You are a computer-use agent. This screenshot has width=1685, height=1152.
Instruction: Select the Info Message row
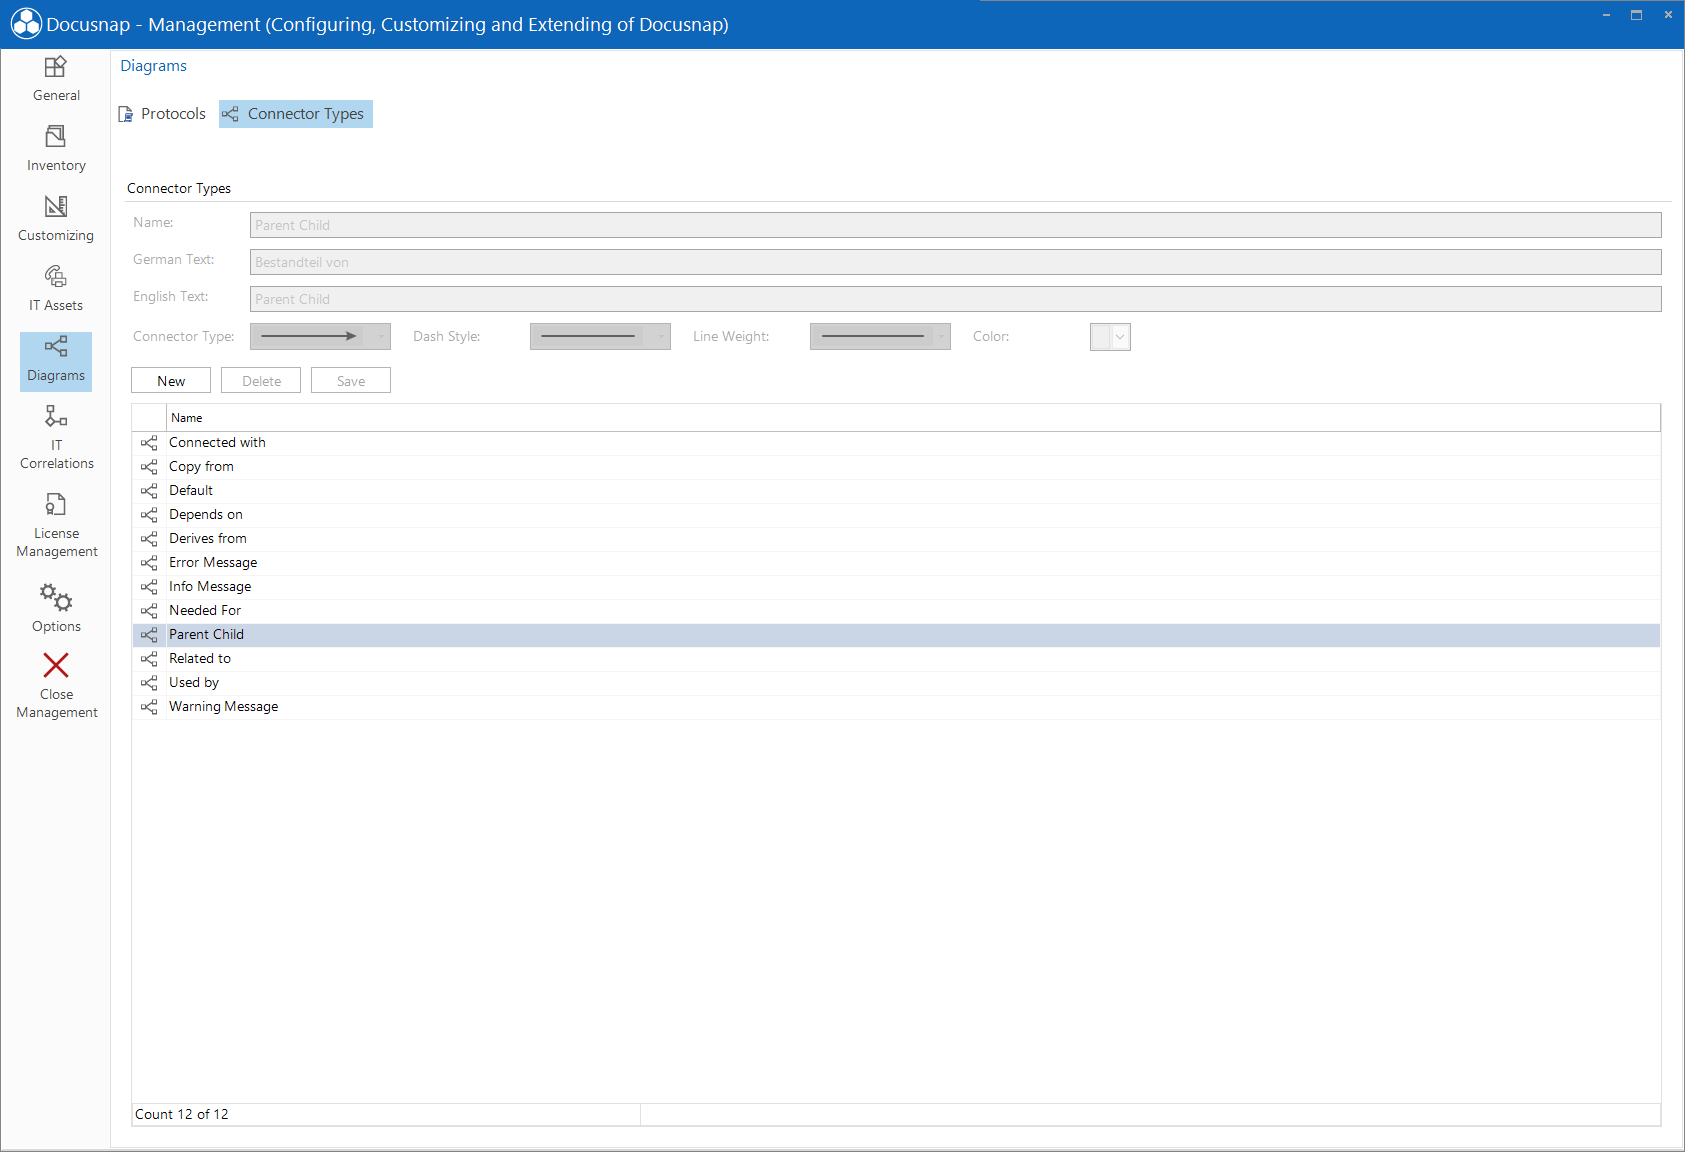[896, 587]
